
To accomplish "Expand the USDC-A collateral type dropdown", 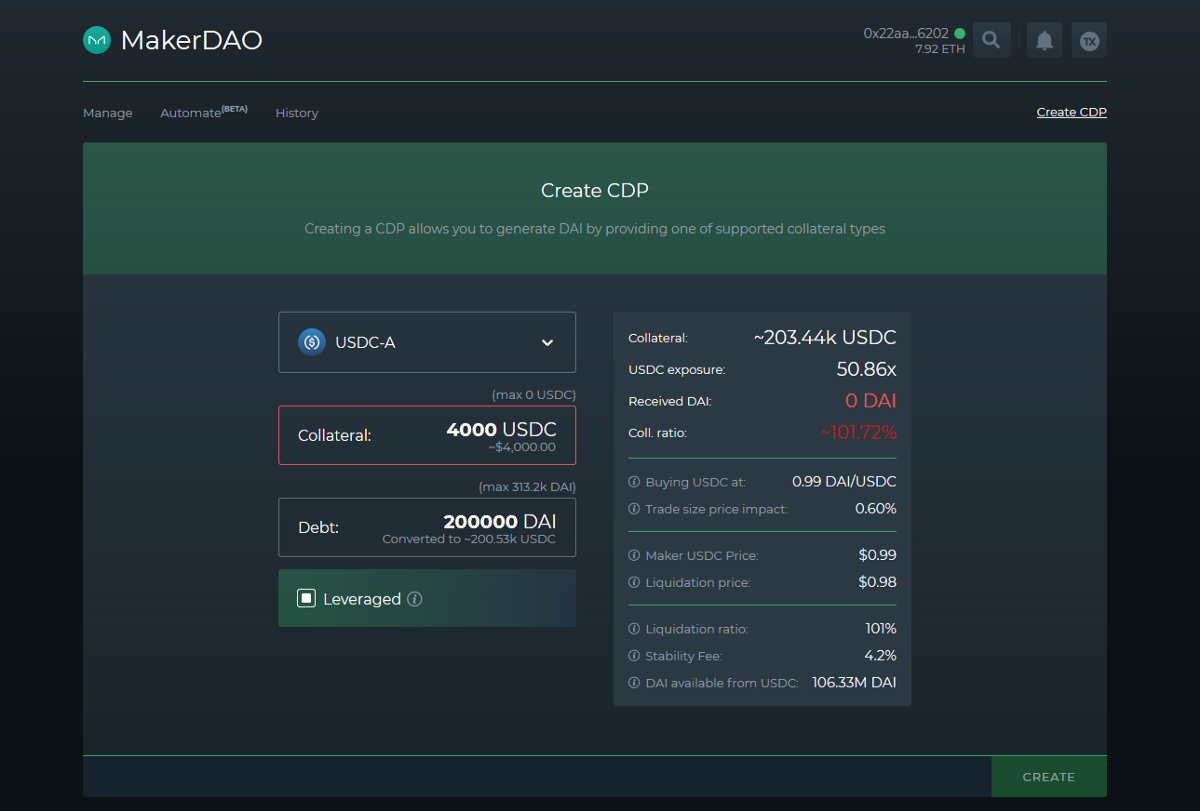I will (427, 342).
